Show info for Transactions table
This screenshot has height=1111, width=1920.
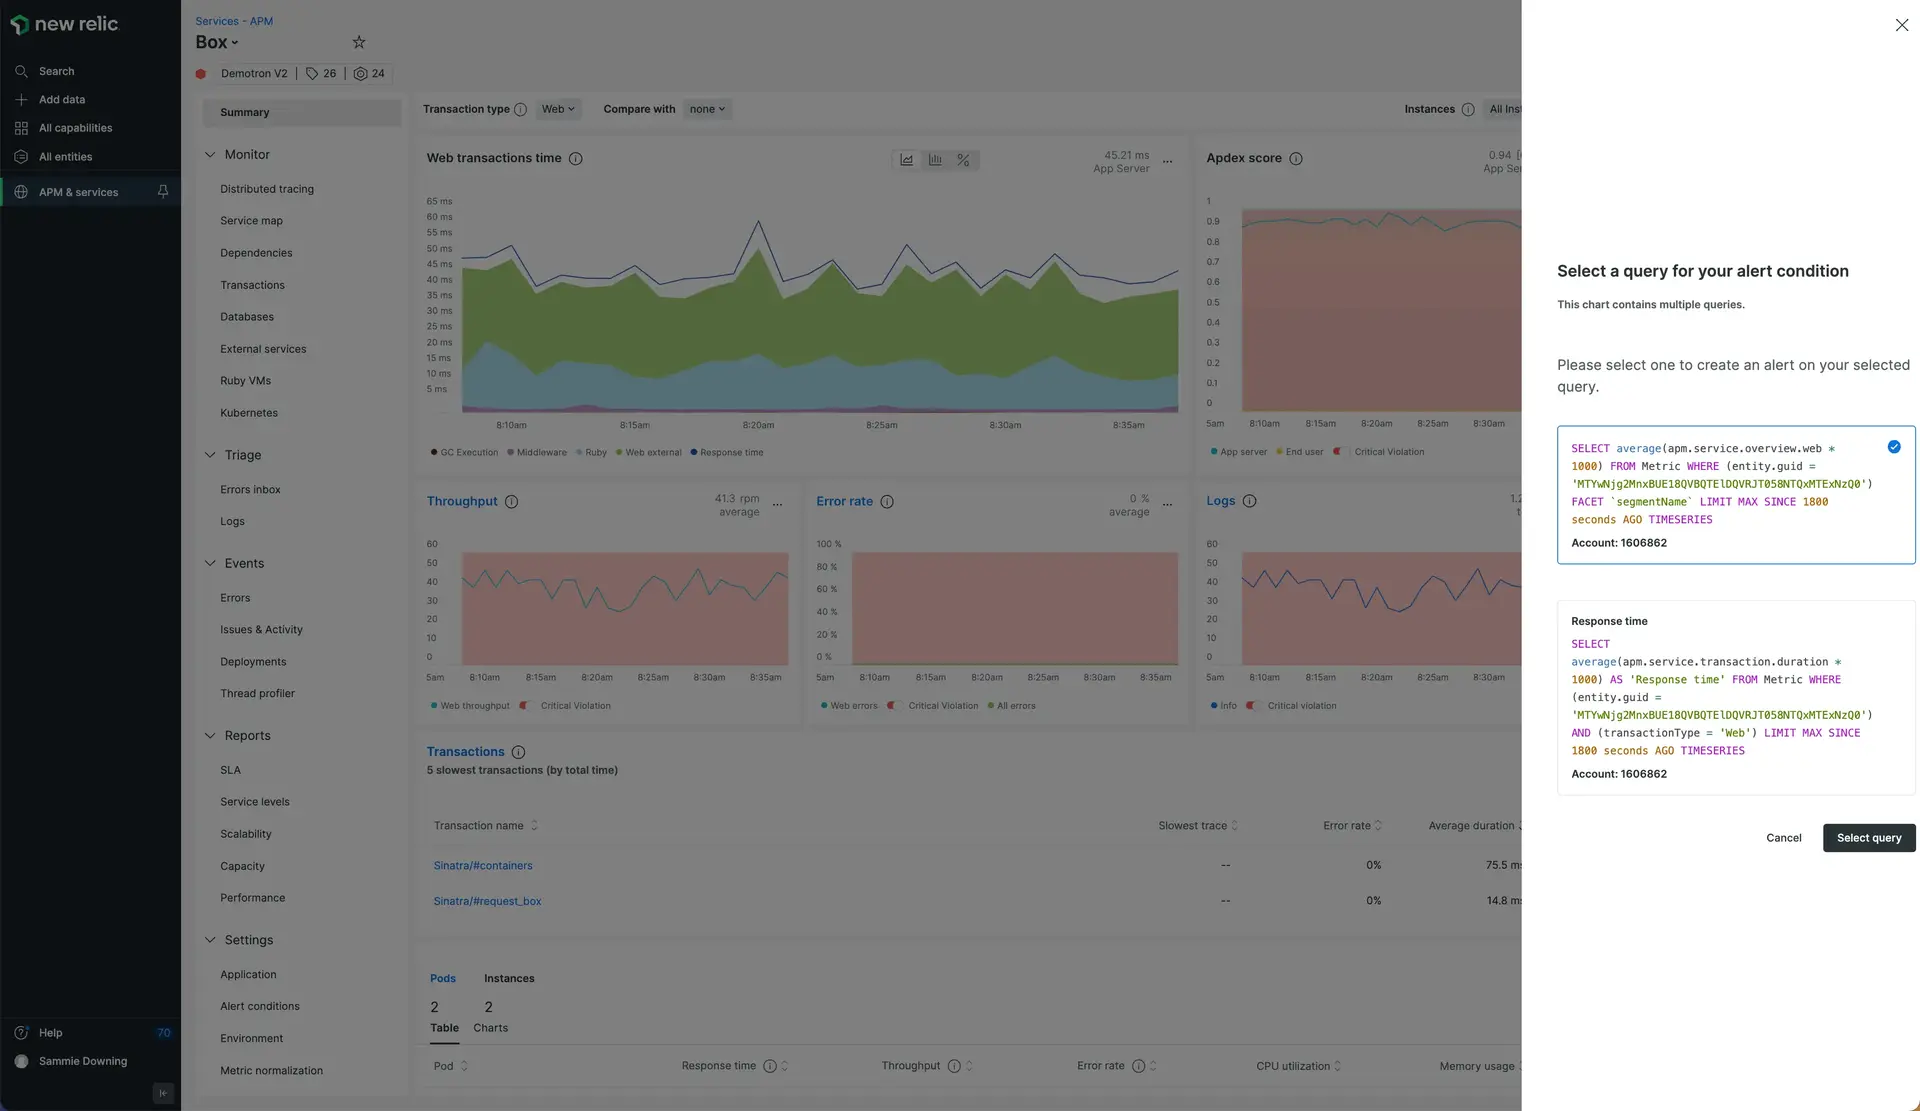pos(518,752)
